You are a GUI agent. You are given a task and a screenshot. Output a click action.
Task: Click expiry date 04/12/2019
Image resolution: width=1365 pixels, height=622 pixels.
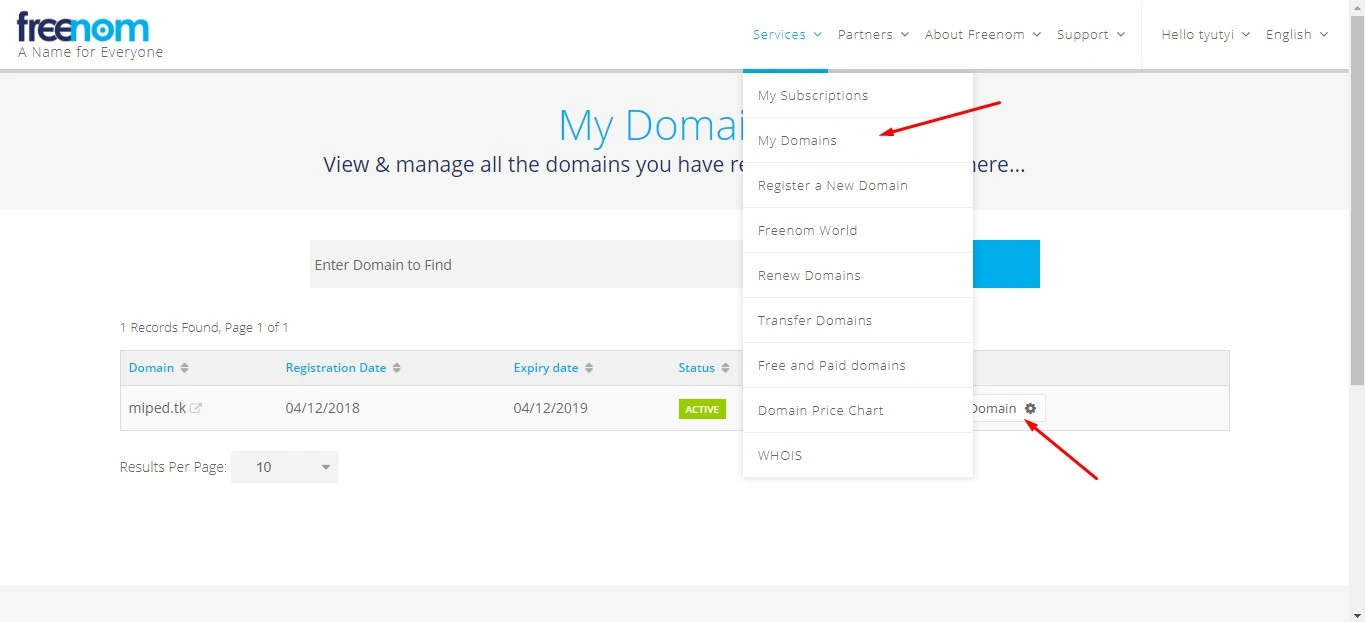pos(551,408)
